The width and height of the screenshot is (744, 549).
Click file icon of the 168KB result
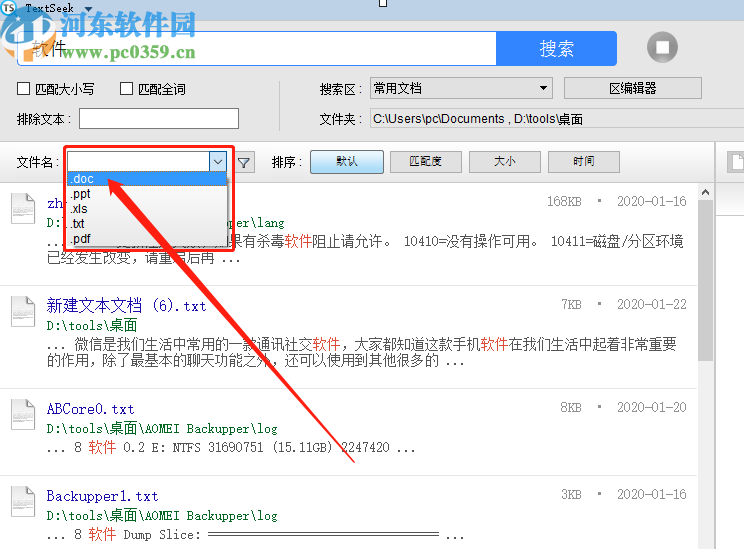[x=23, y=208]
